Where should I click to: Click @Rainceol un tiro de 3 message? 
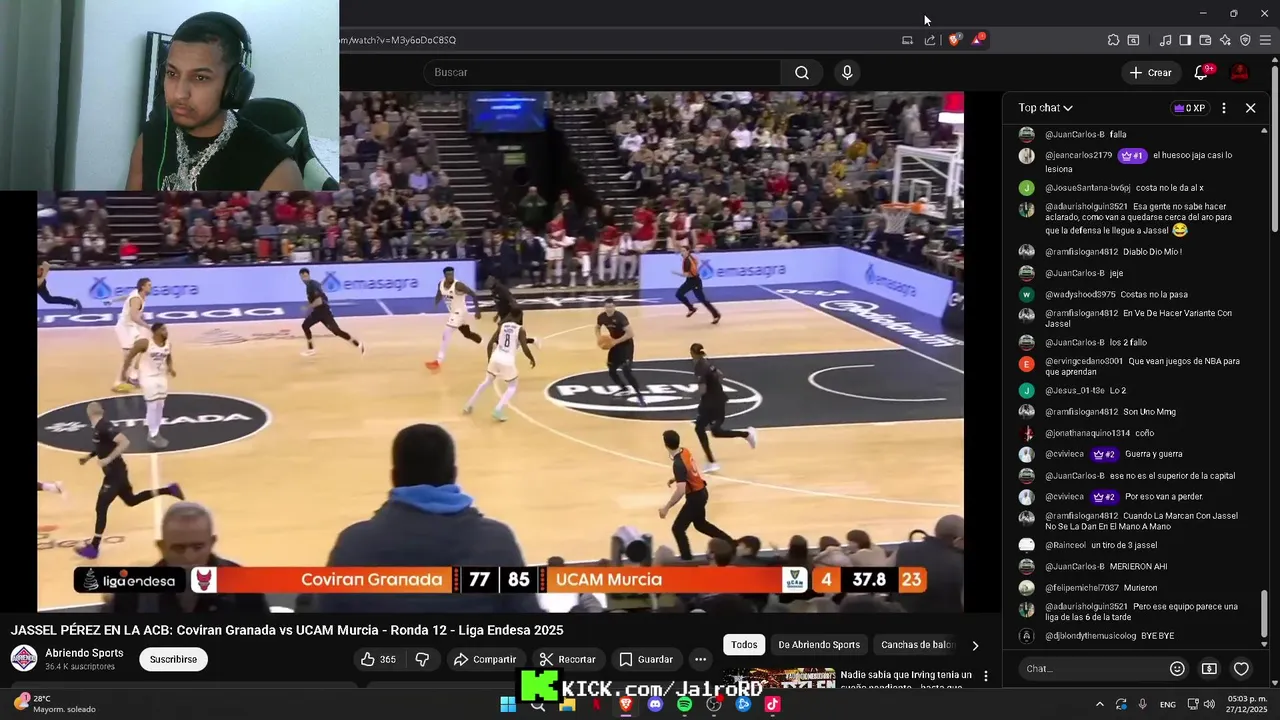point(1101,545)
